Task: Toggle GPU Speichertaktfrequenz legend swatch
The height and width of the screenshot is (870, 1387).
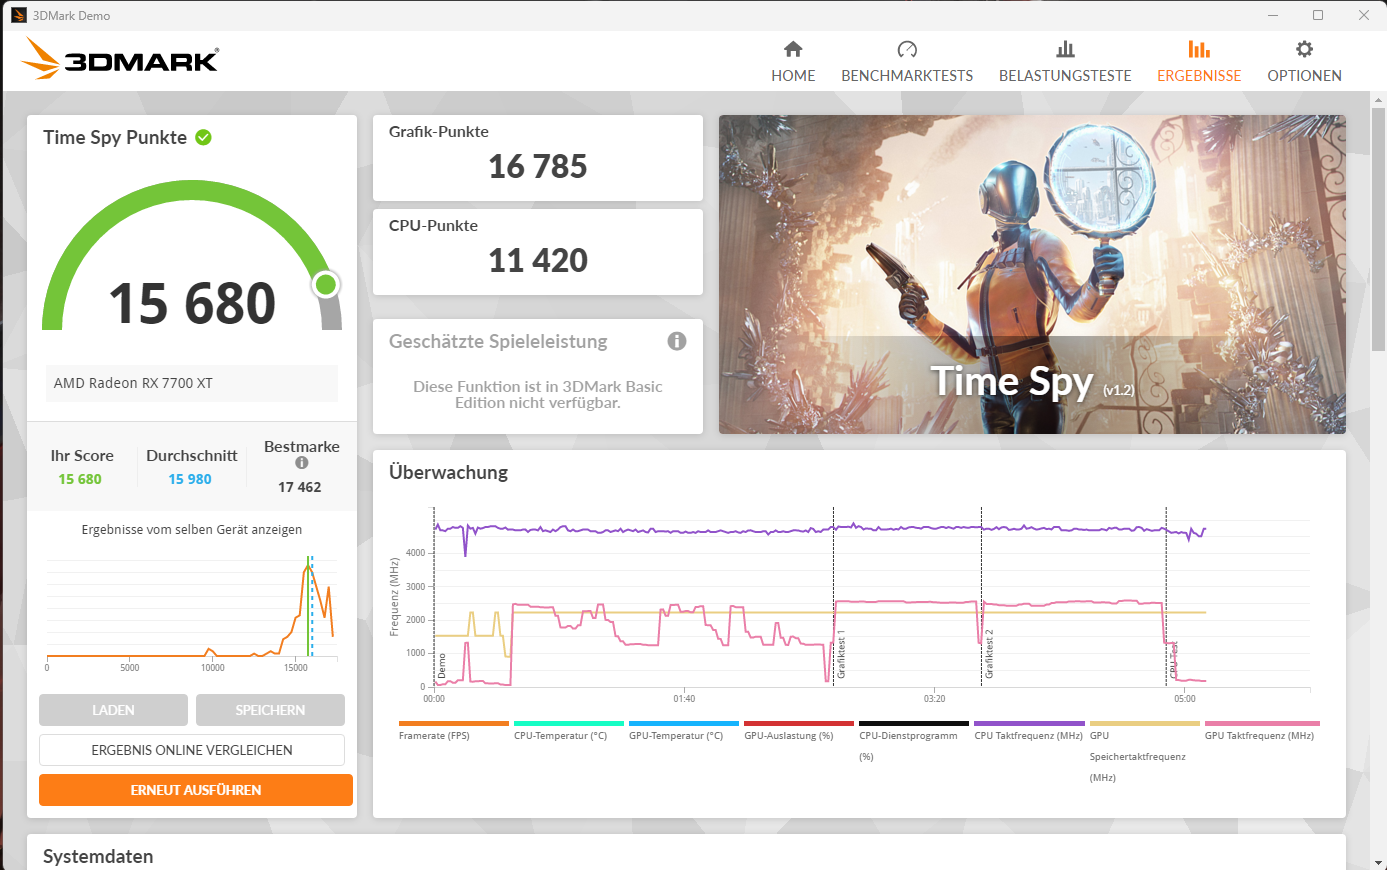Action: point(1144,723)
